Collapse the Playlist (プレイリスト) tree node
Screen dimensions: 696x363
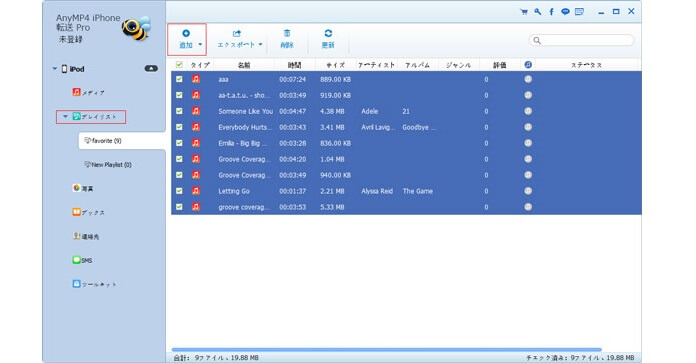pos(65,117)
